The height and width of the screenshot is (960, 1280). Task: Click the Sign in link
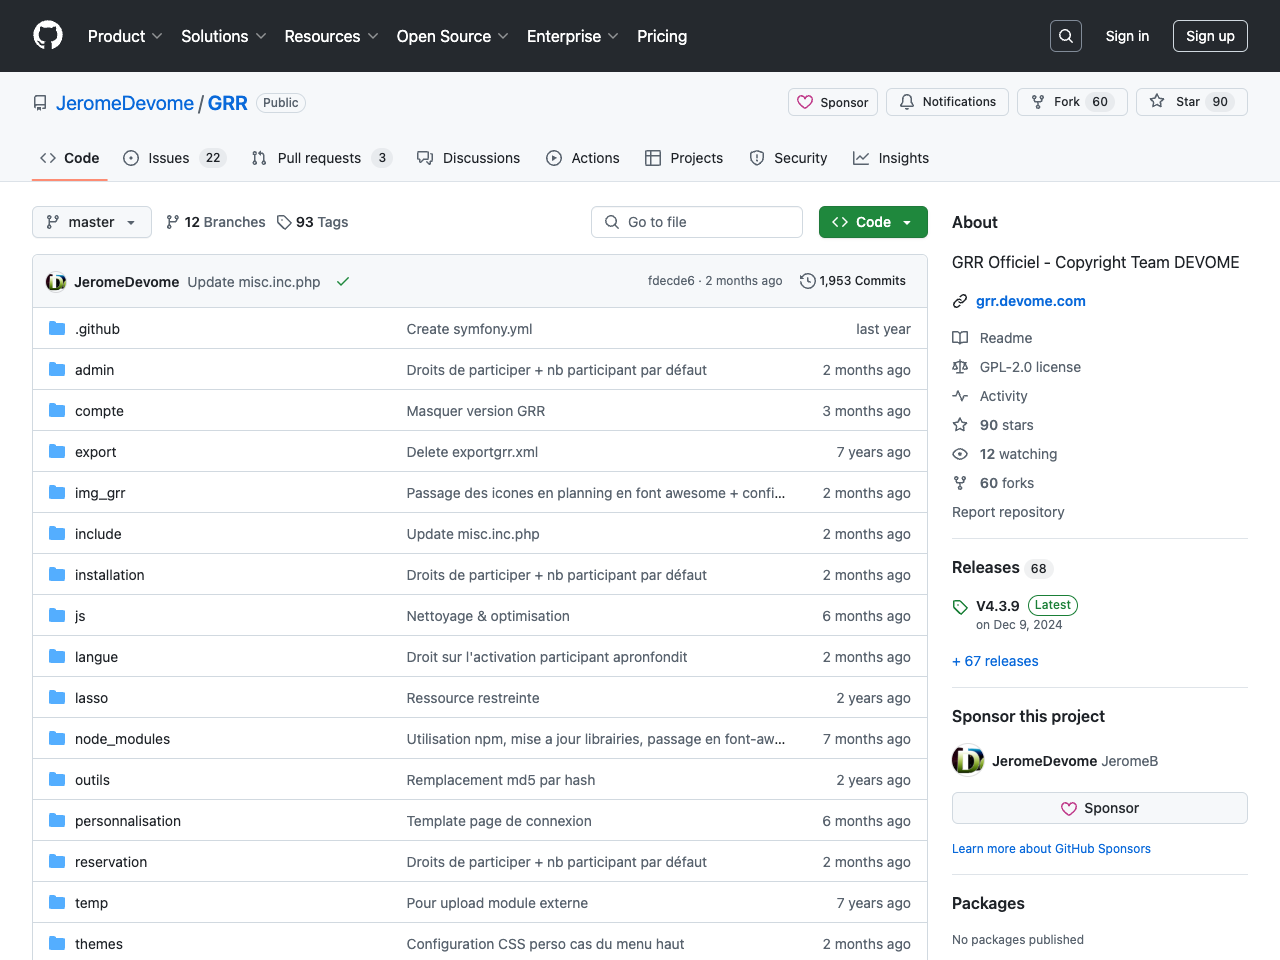pyautogui.click(x=1127, y=36)
